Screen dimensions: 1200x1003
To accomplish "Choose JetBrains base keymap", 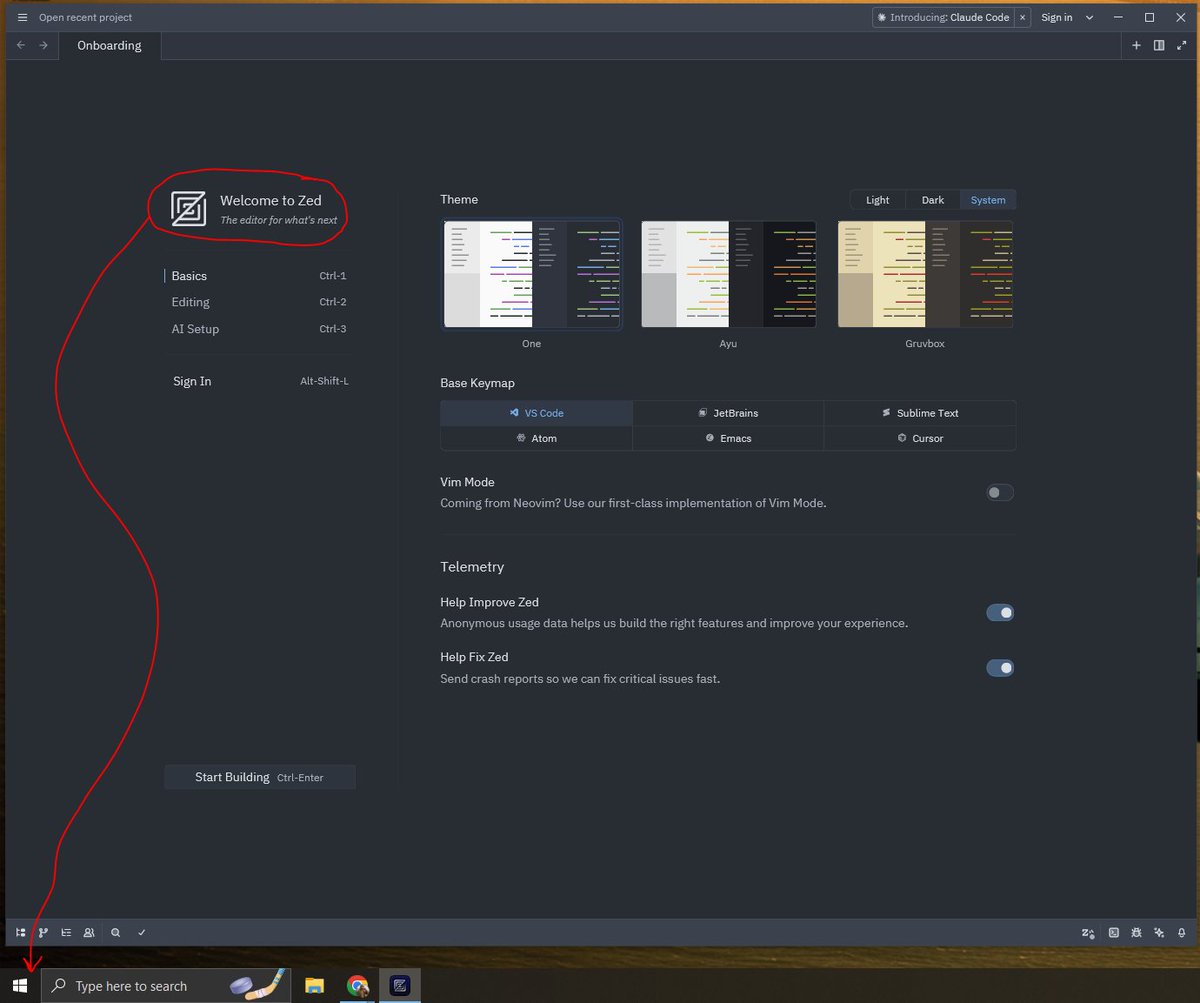I will point(728,413).
